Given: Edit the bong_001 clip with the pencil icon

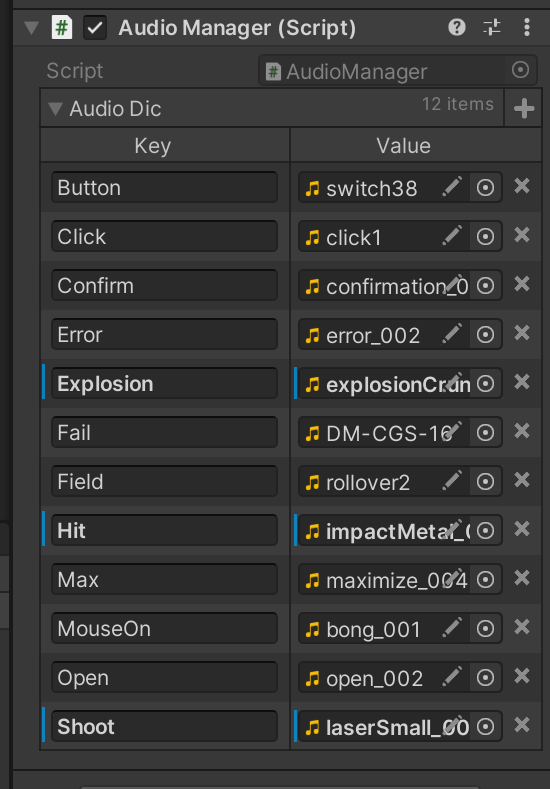Looking at the screenshot, I should coord(452,628).
